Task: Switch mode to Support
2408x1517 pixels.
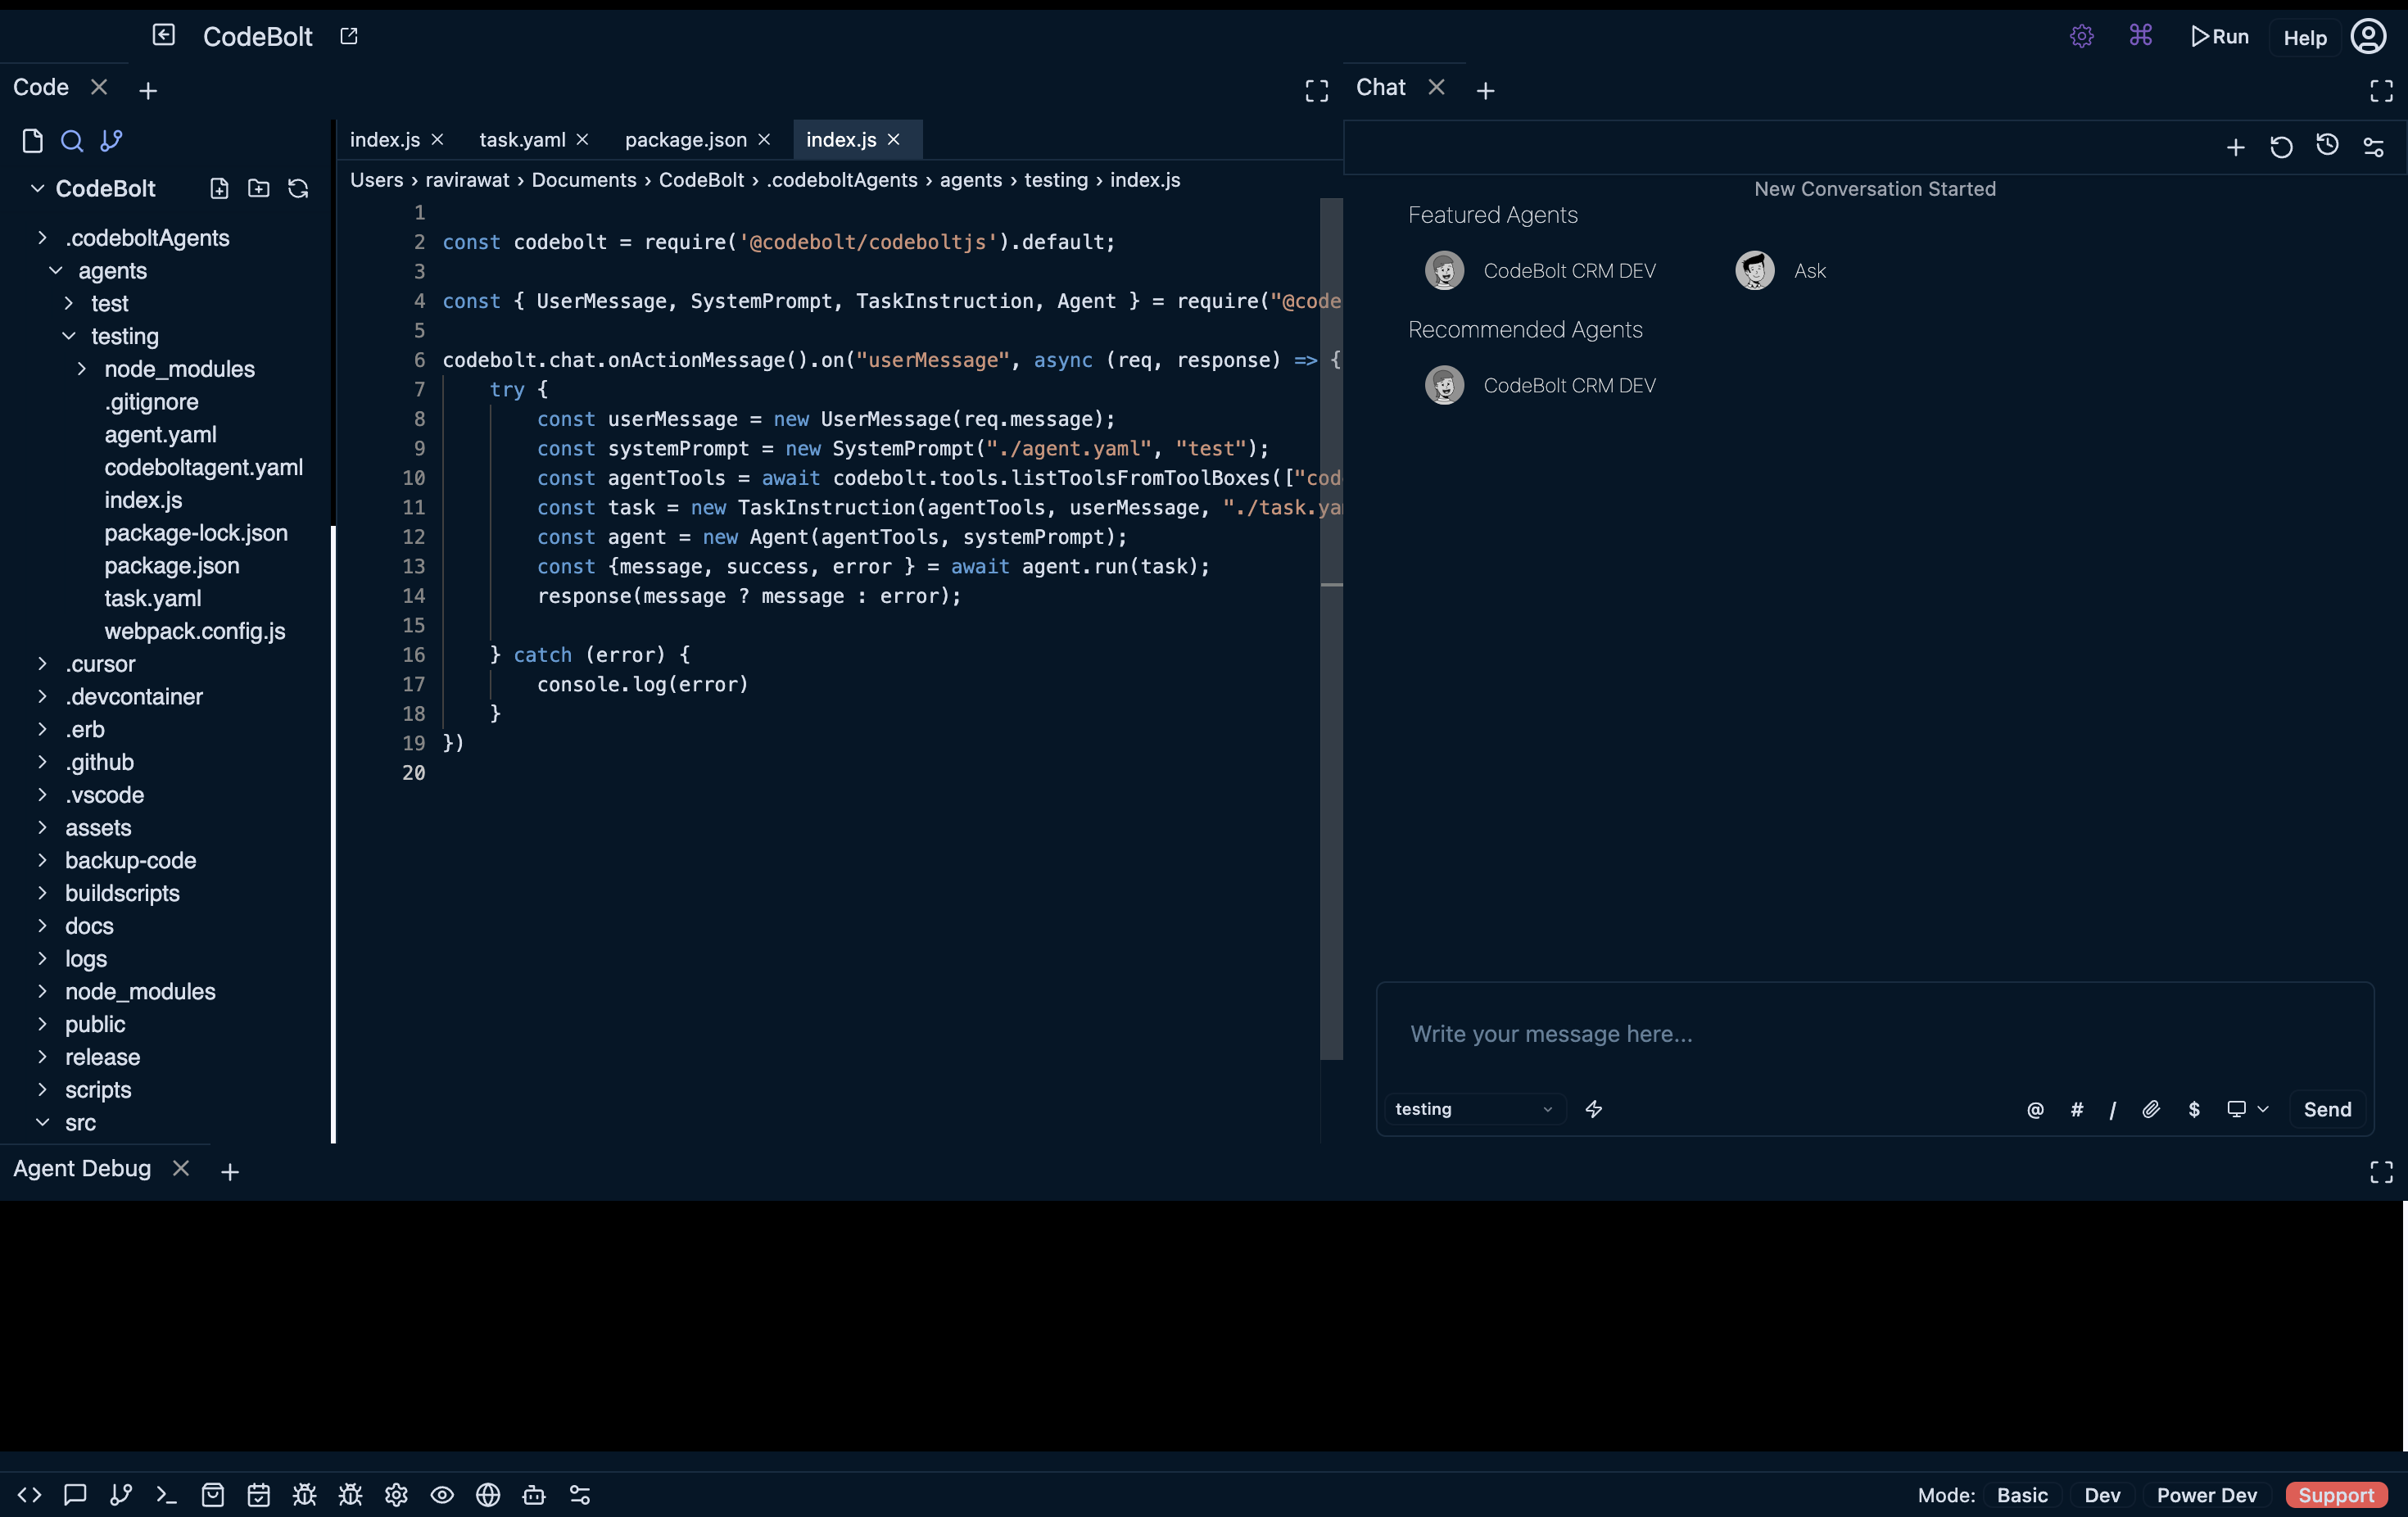Action: [x=2336, y=1495]
